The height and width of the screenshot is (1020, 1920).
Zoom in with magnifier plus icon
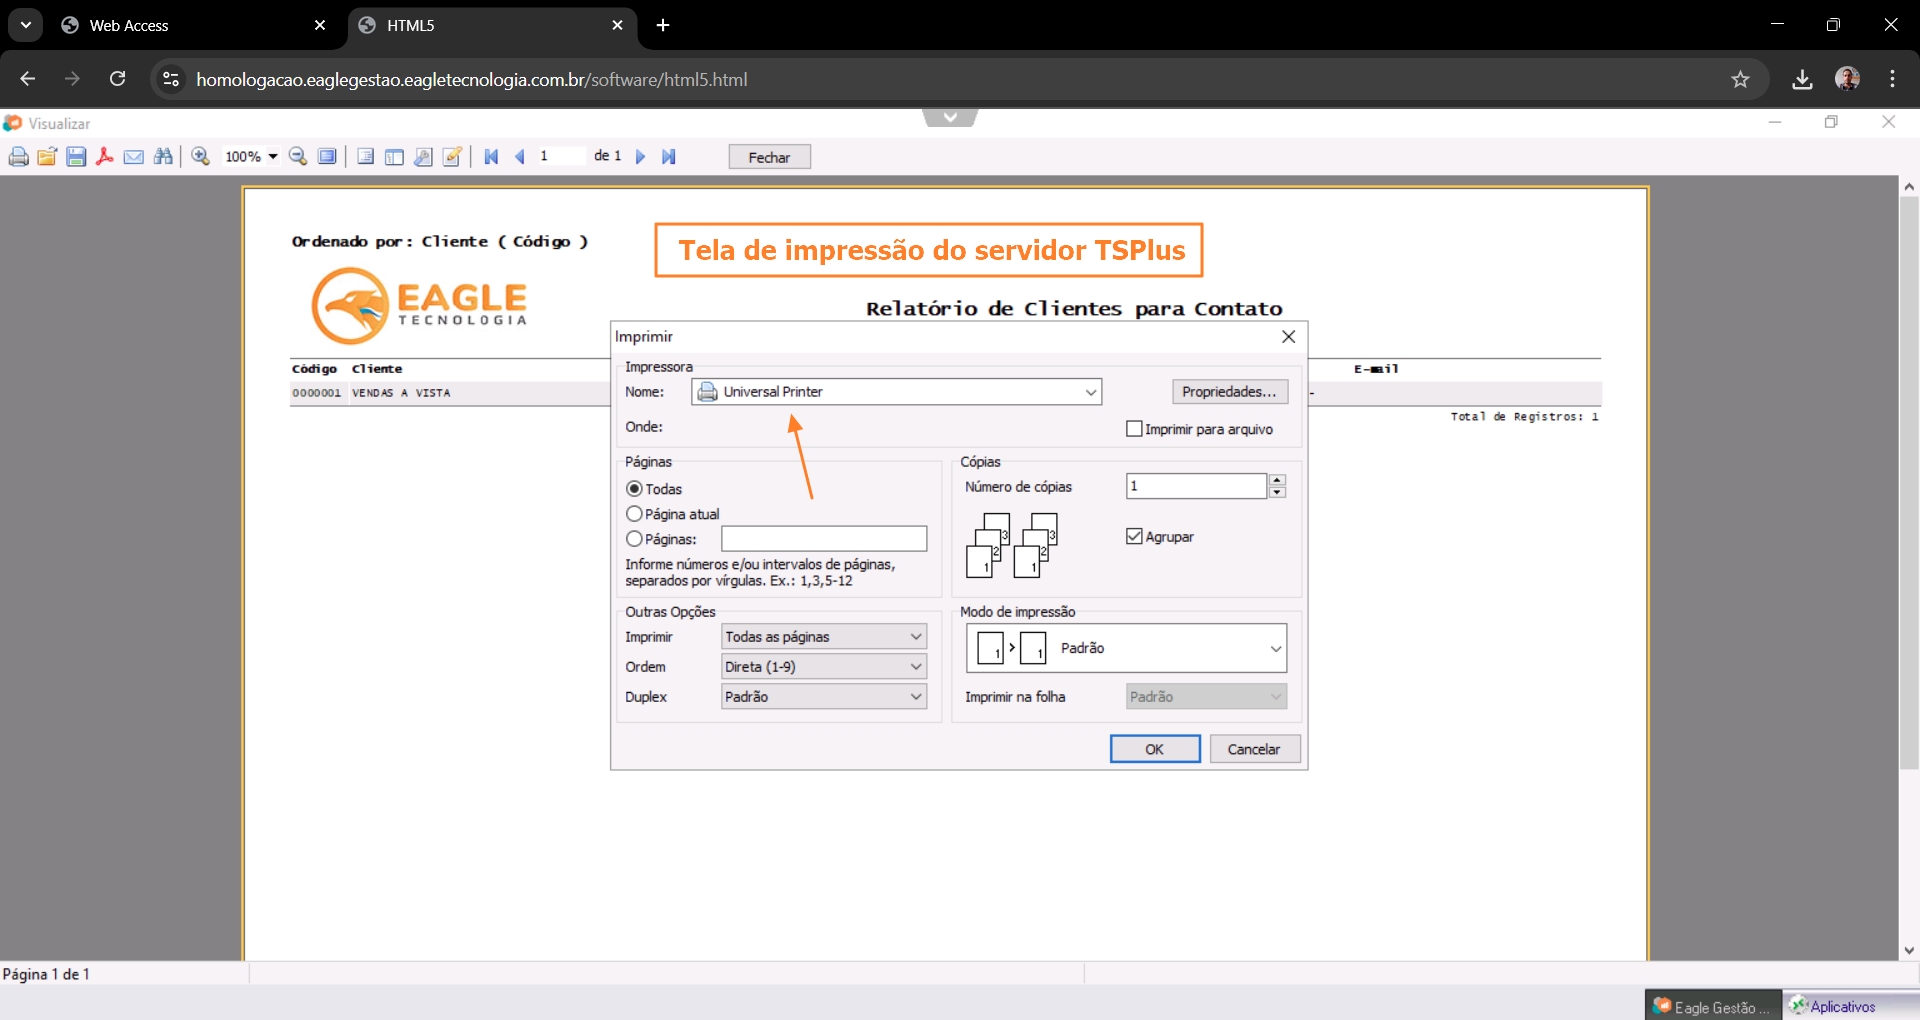pos(201,157)
